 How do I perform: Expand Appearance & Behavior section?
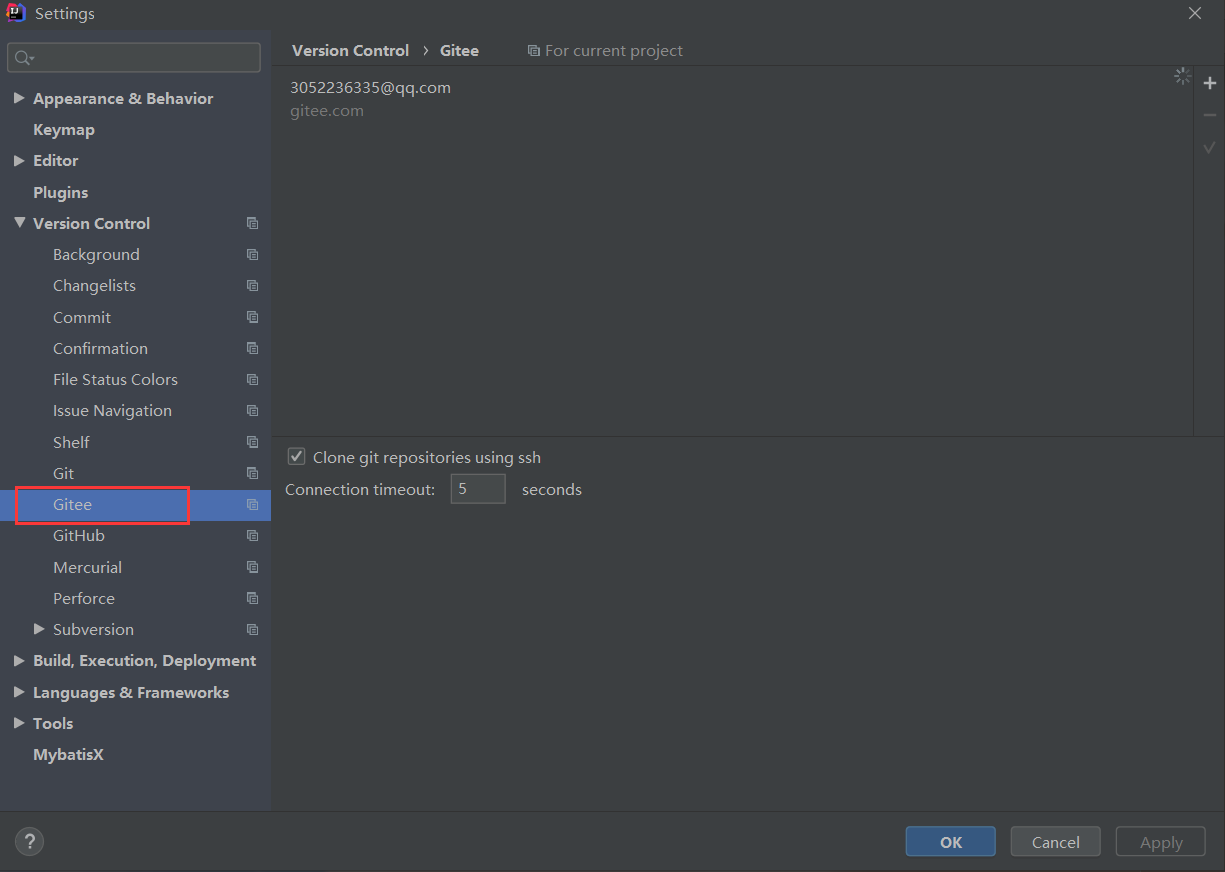coord(19,98)
